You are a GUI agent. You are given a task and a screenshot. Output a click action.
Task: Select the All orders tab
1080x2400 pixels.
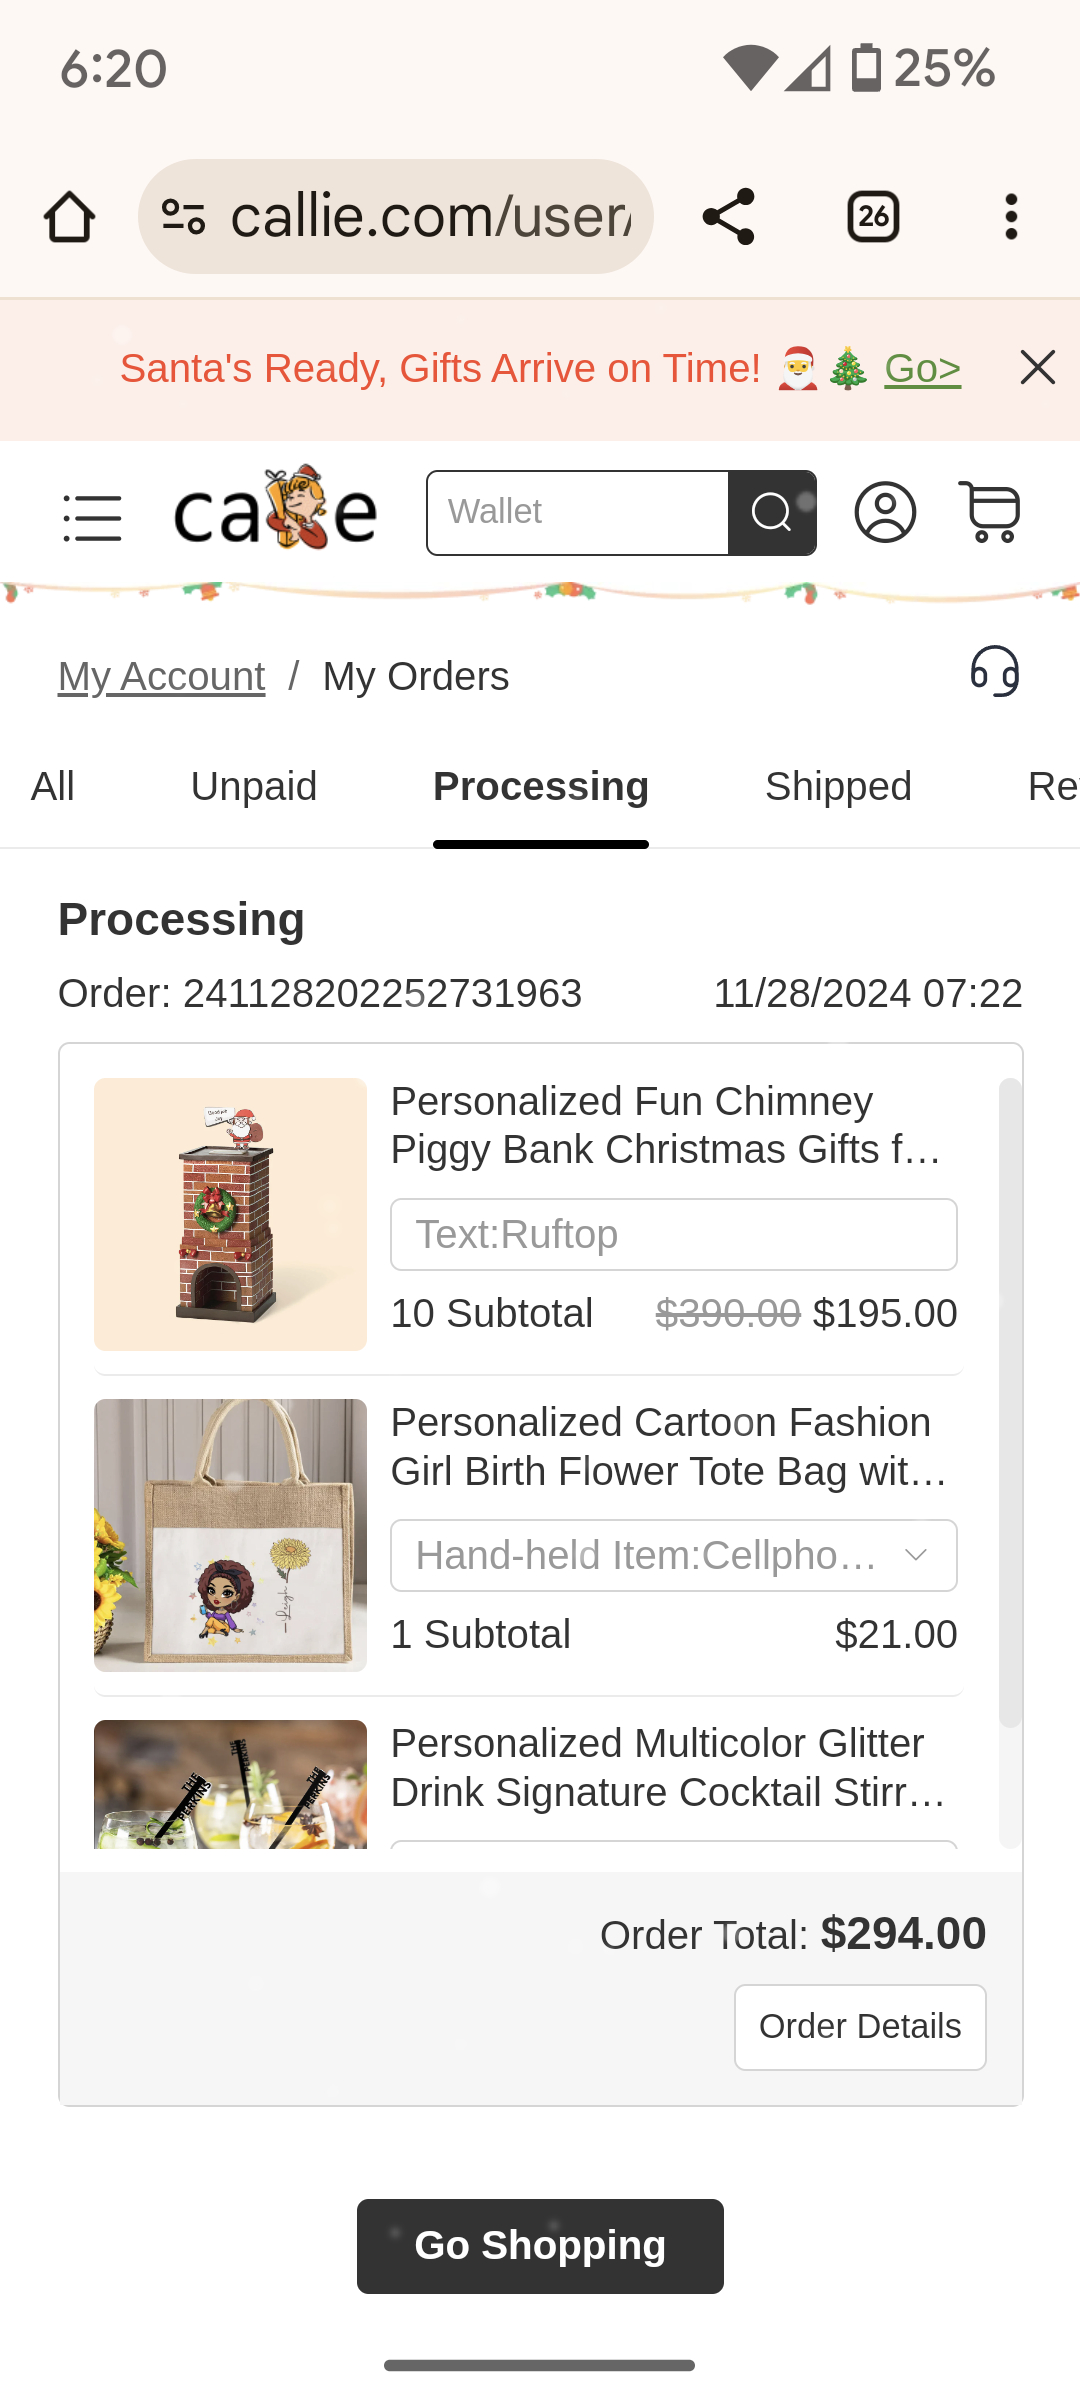53,787
